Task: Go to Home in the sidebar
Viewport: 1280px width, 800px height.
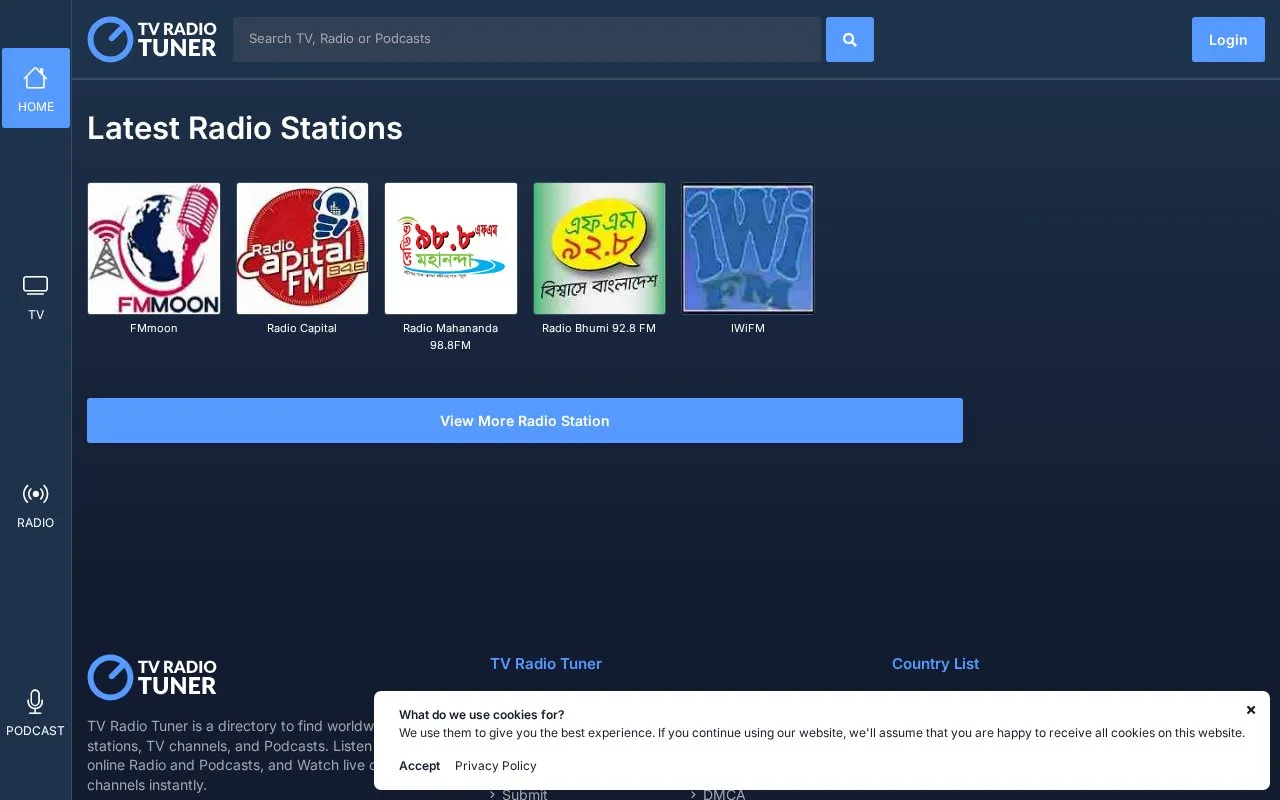Action: coord(36,88)
